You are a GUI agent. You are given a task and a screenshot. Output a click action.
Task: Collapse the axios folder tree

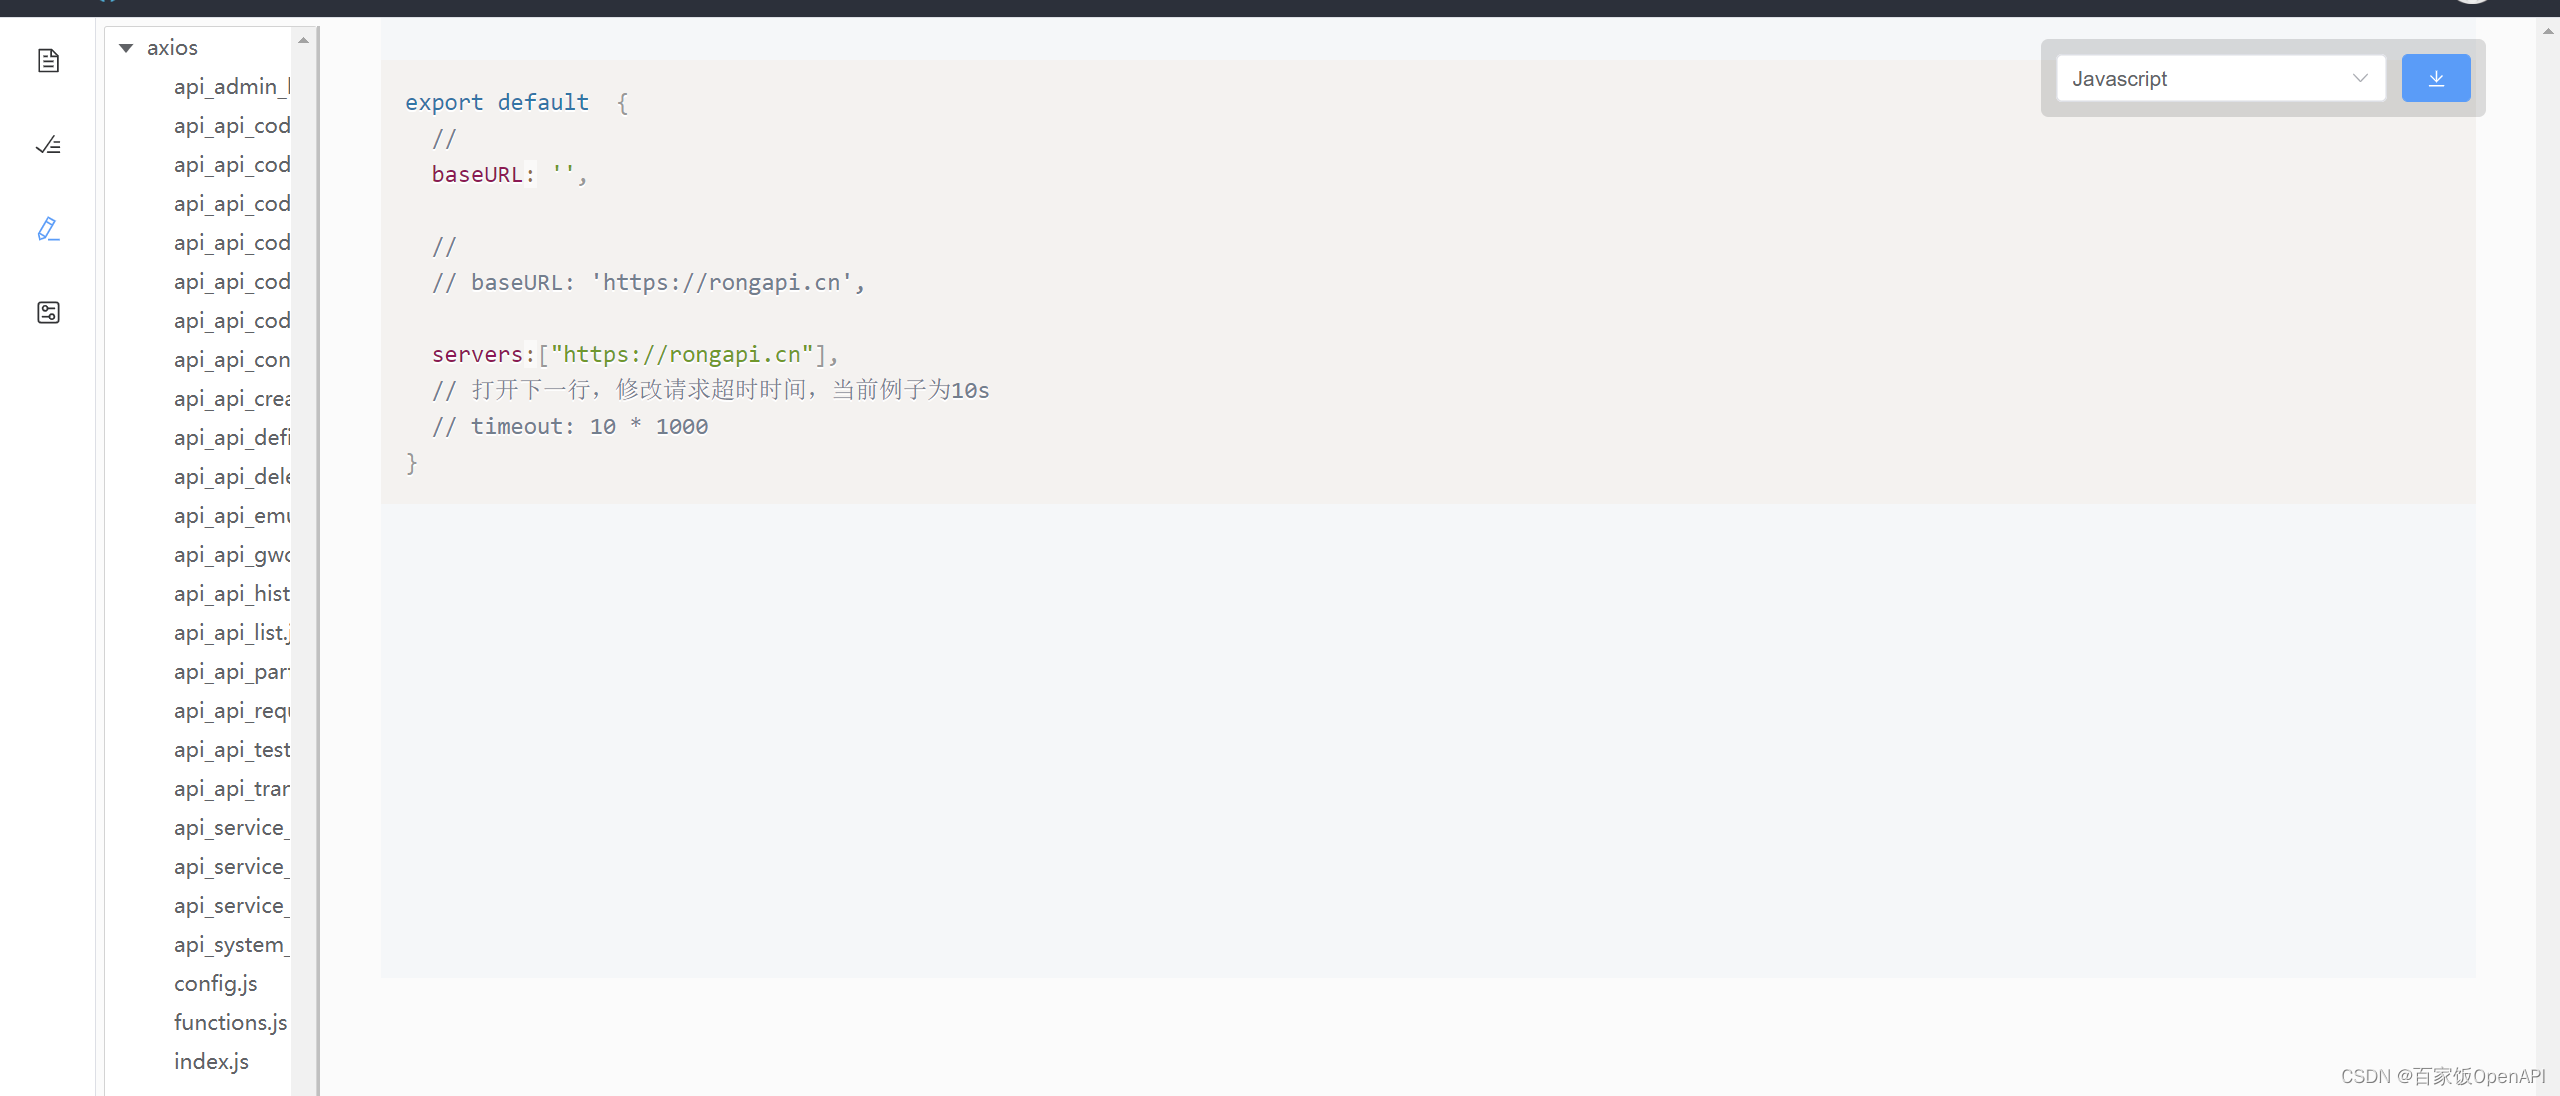coord(126,47)
